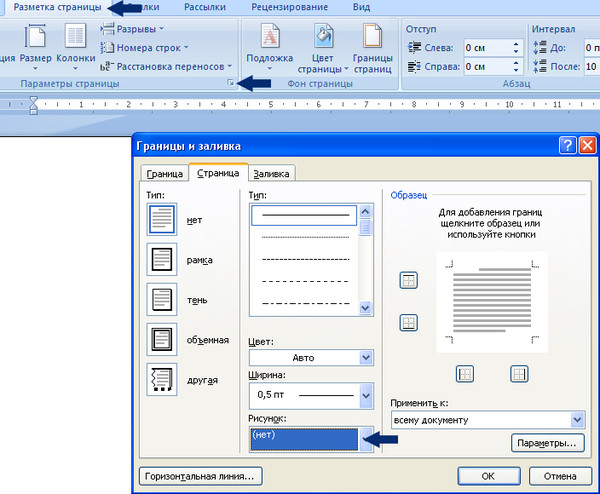Open the Применить к dropdown
Image resolution: width=600 pixels, height=494 pixels.
click(x=576, y=419)
